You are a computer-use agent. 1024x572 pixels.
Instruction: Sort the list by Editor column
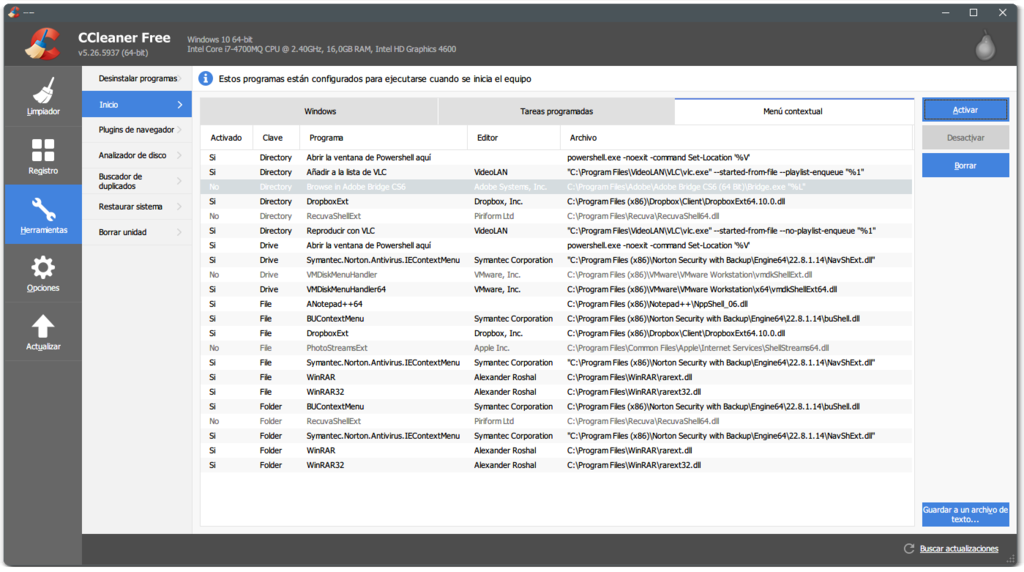pyautogui.click(x=513, y=137)
